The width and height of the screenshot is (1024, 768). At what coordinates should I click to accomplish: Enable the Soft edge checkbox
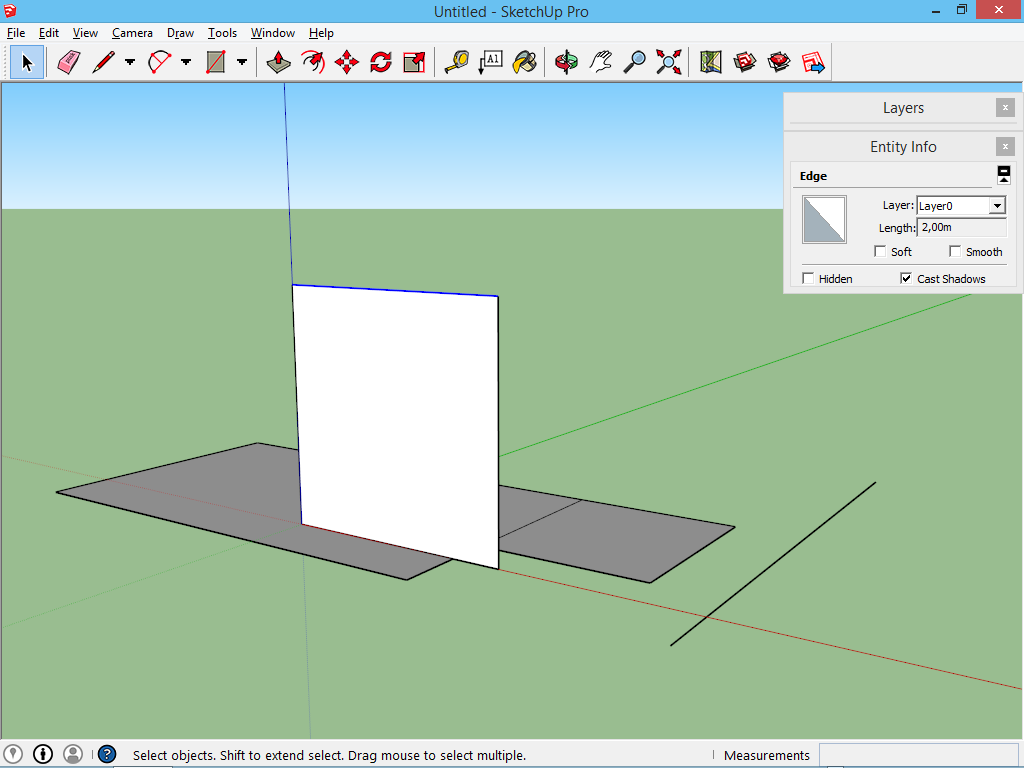tap(880, 252)
